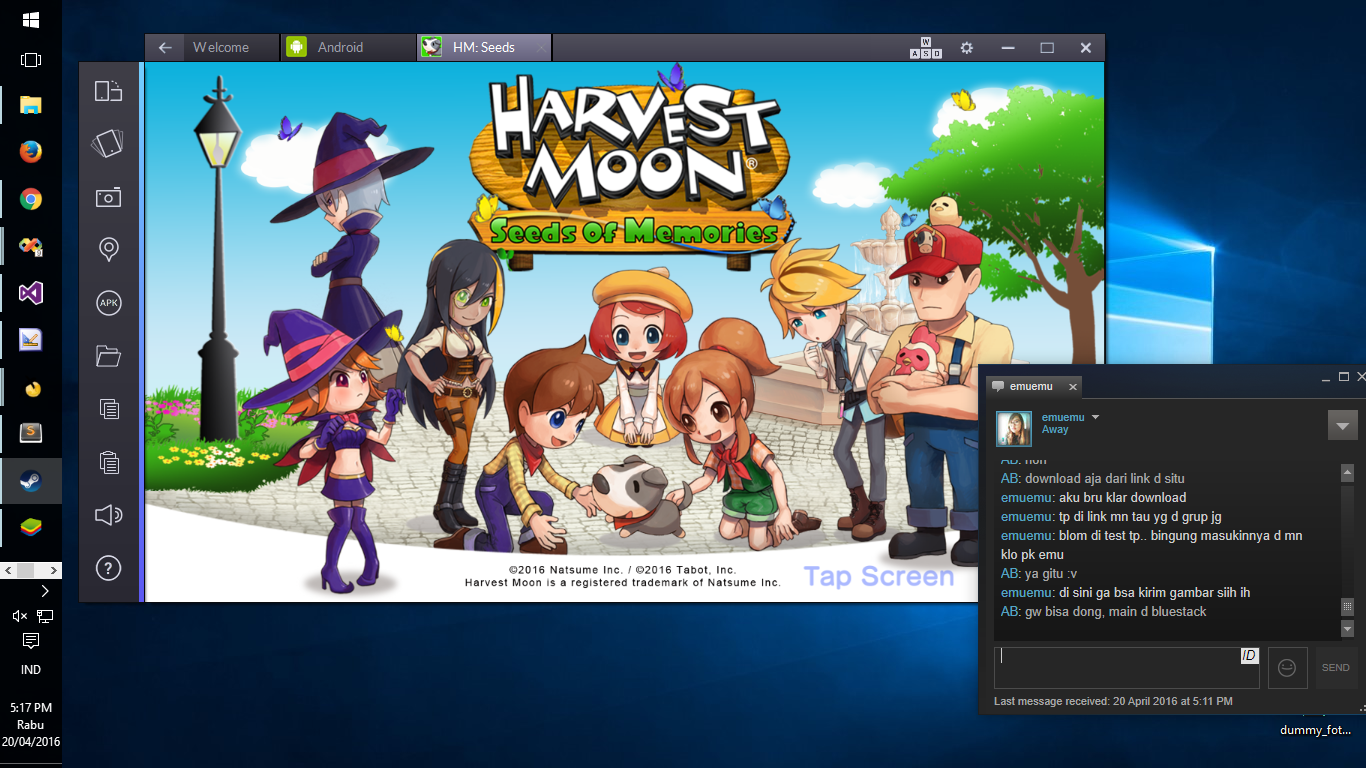Click the text 'AB: download aja dari link d situ'
This screenshot has height=768, width=1366.
tap(1092, 478)
